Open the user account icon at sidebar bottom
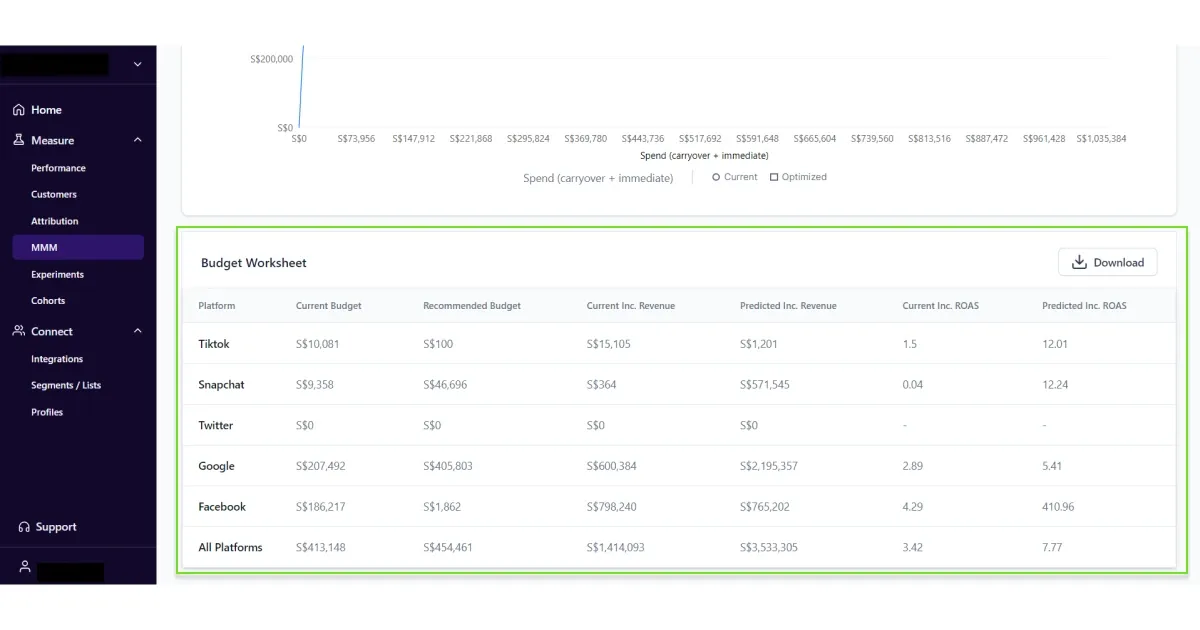Image resolution: width=1200 pixels, height=630 pixels. [25, 567]
